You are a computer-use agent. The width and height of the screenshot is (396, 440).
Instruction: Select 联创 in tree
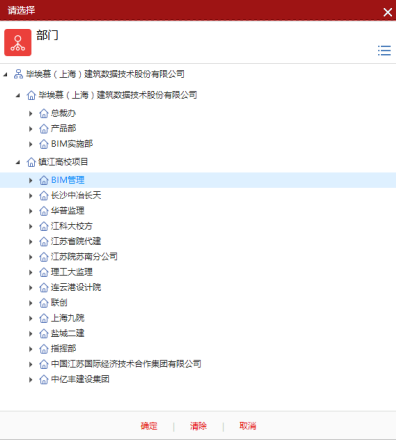(x=59, y=302)
